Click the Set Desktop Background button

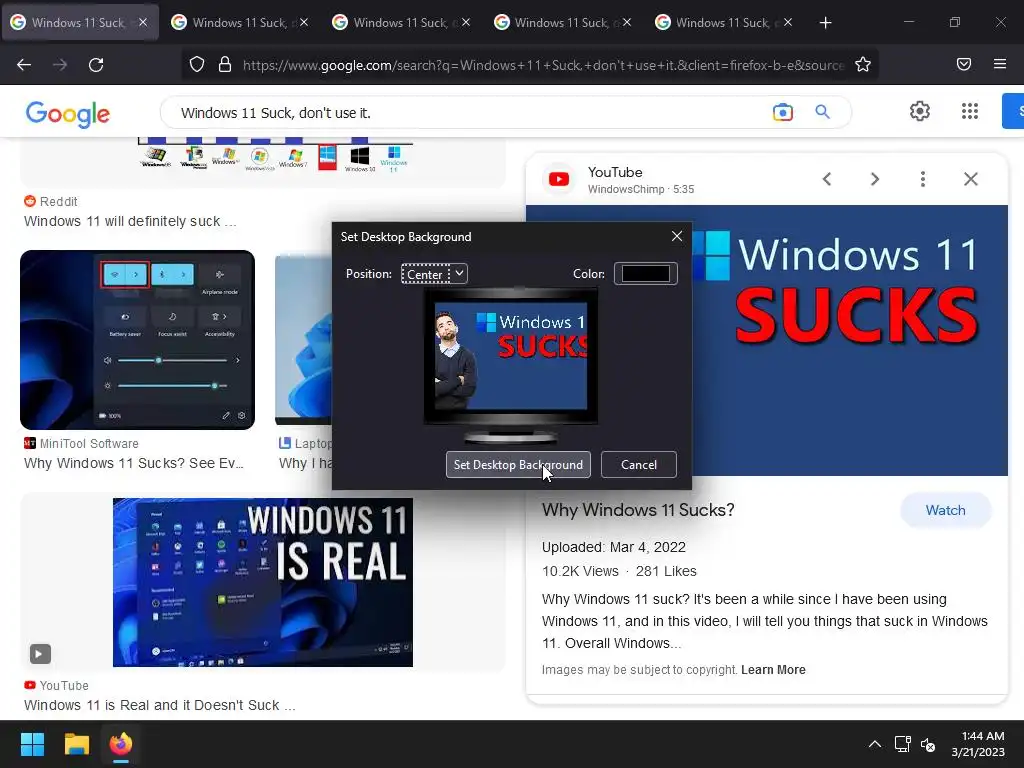(x=519, y=464)
